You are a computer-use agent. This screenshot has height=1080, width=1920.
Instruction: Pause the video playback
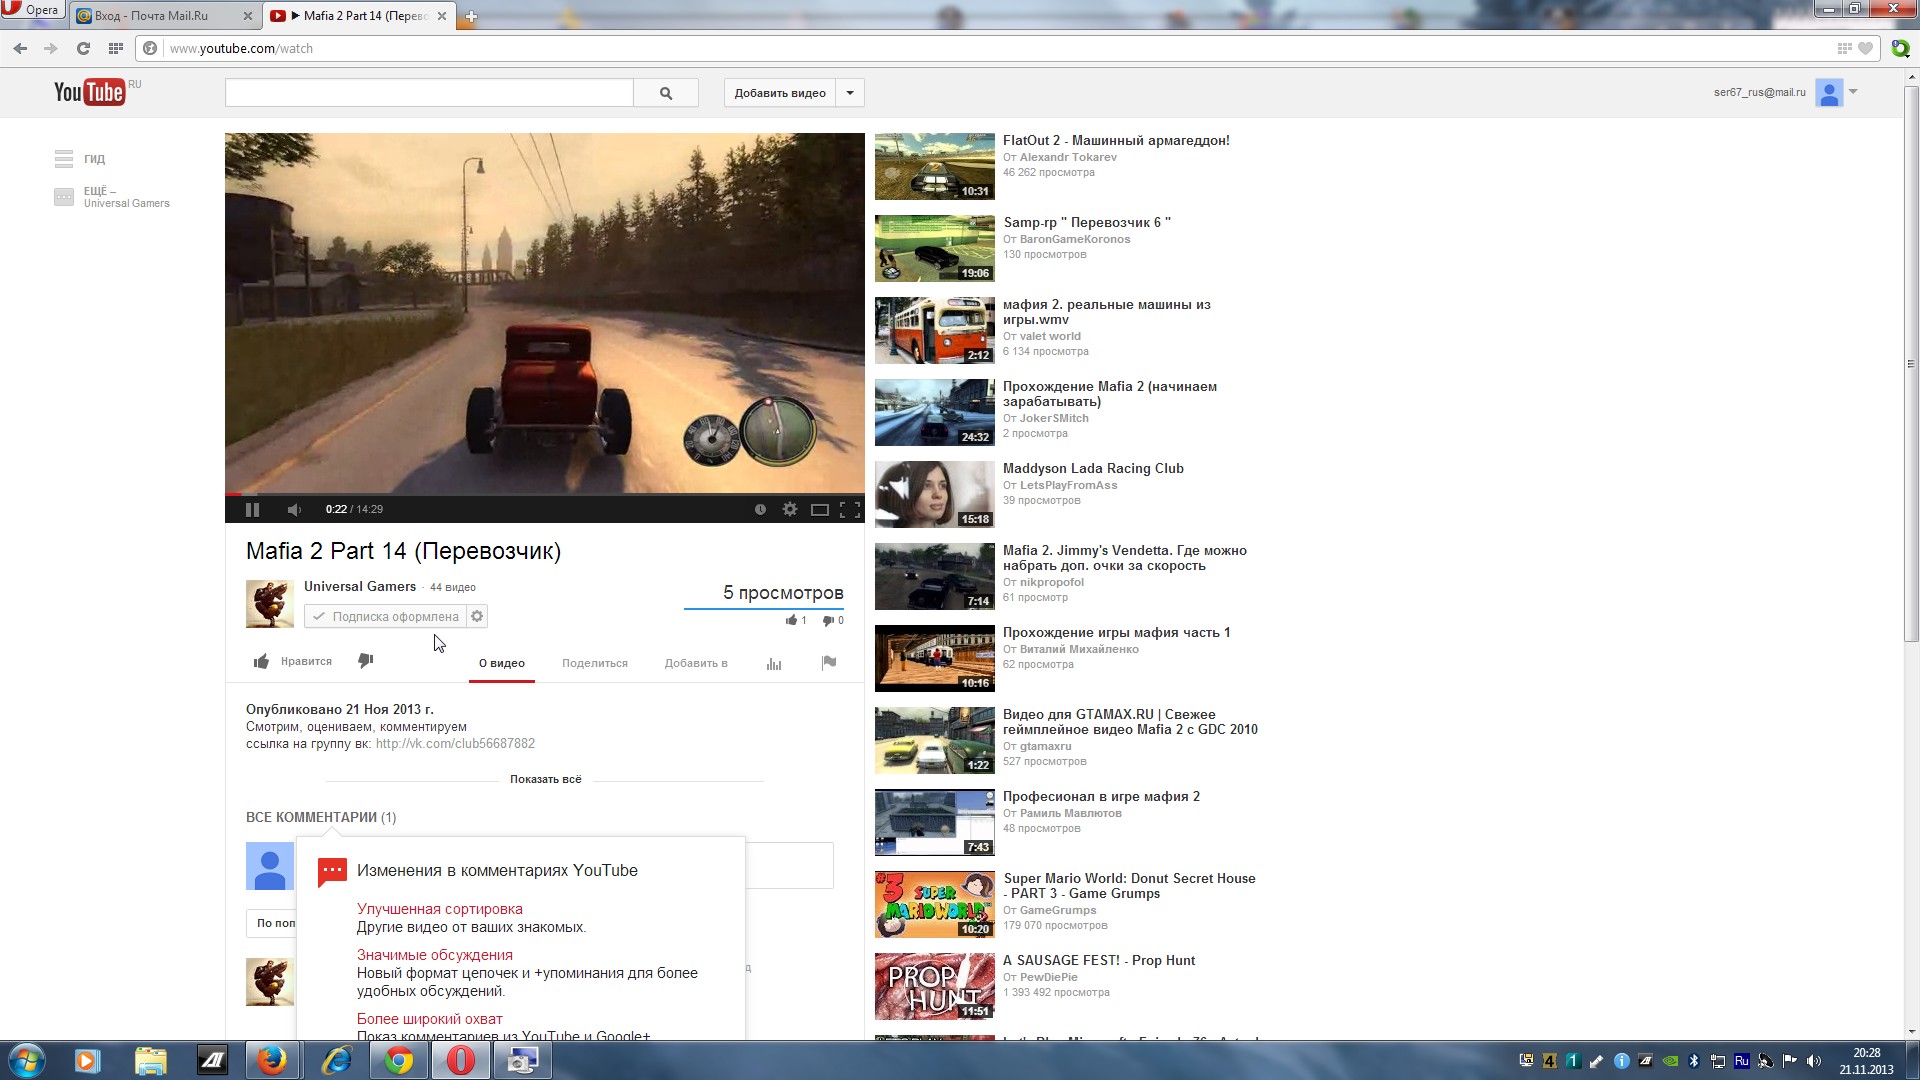pyautogui.click(x=252, y=510)
